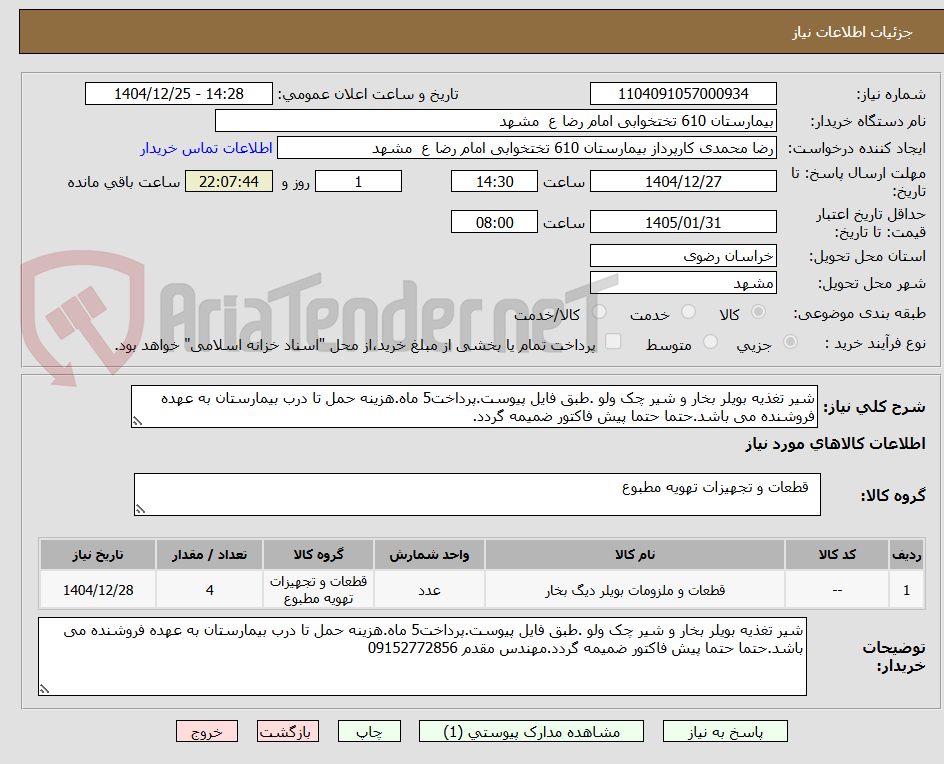
Task: Select the خدمت radio button
Action: (688, 312)
